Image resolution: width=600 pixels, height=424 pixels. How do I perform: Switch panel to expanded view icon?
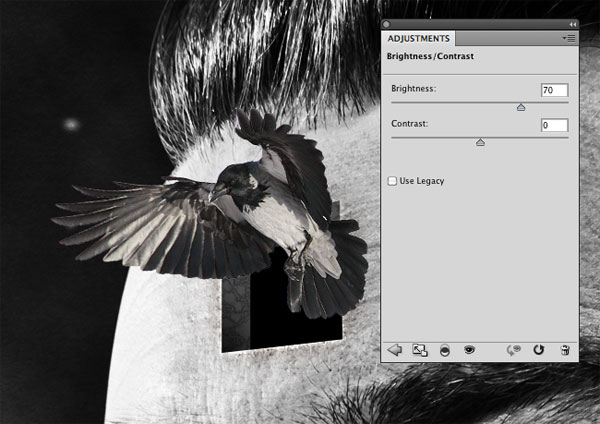click(x=420, y=350)
